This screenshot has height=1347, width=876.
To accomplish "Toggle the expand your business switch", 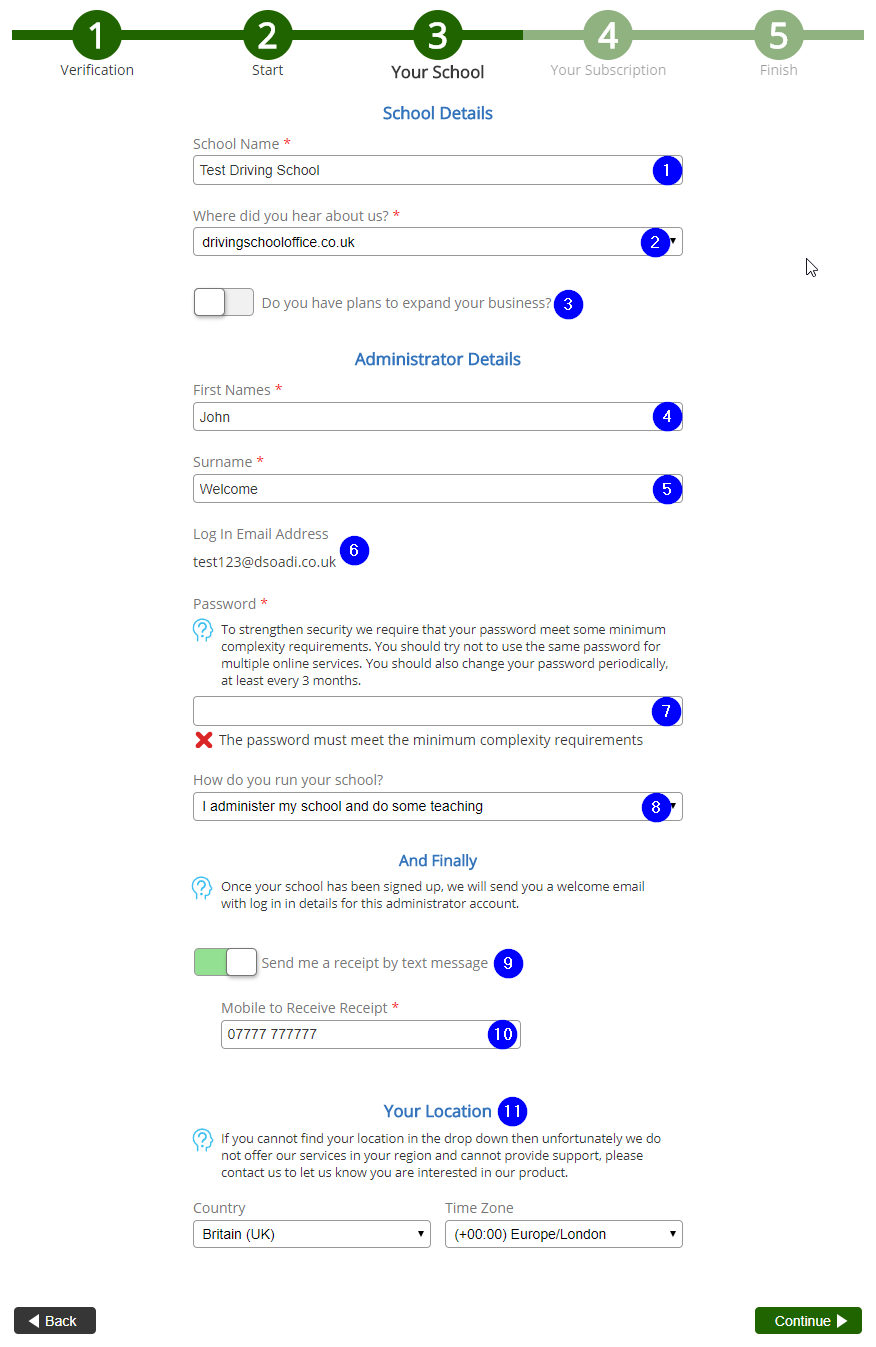I will pyautogui.click(x=224, y=303).
